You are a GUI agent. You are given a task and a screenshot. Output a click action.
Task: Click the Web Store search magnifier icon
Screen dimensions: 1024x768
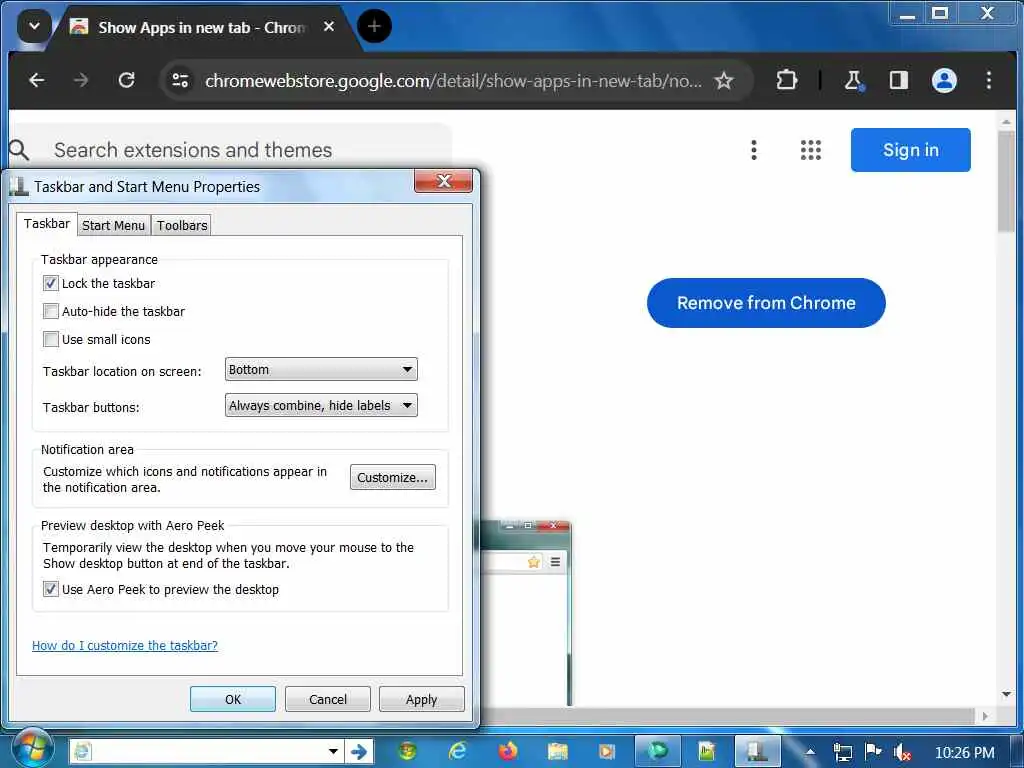coord(19,150)
